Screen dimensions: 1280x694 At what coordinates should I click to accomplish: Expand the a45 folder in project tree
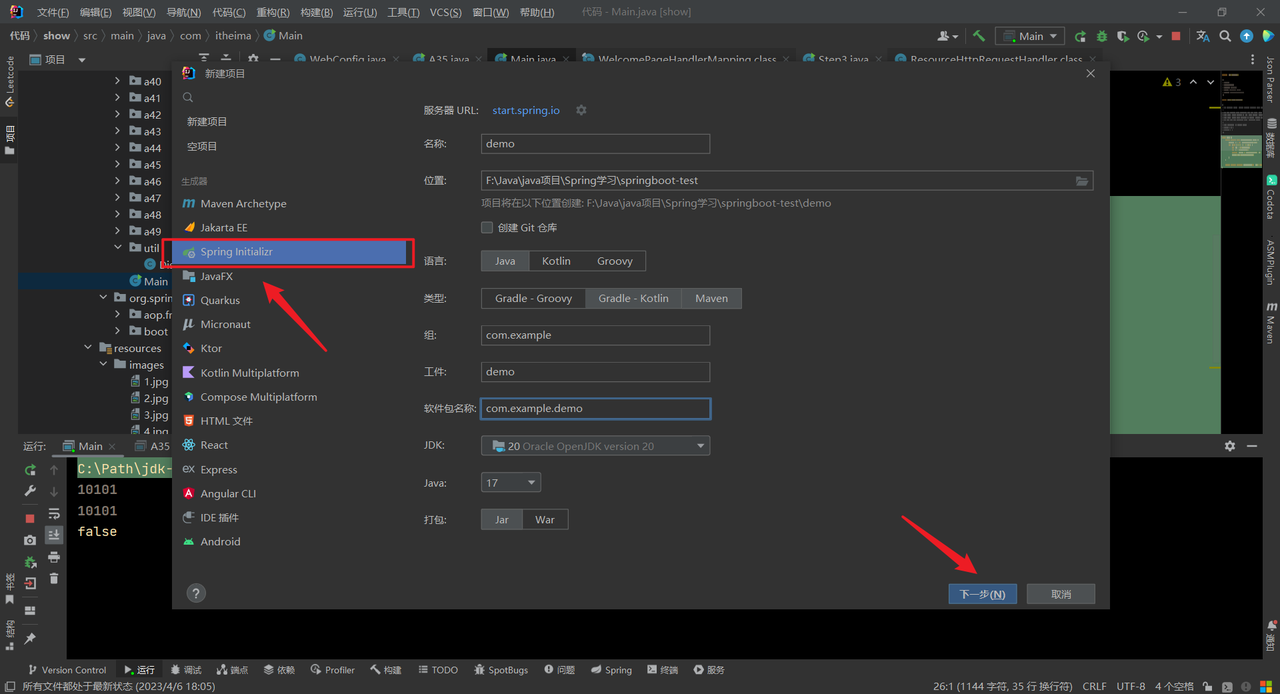118,164
